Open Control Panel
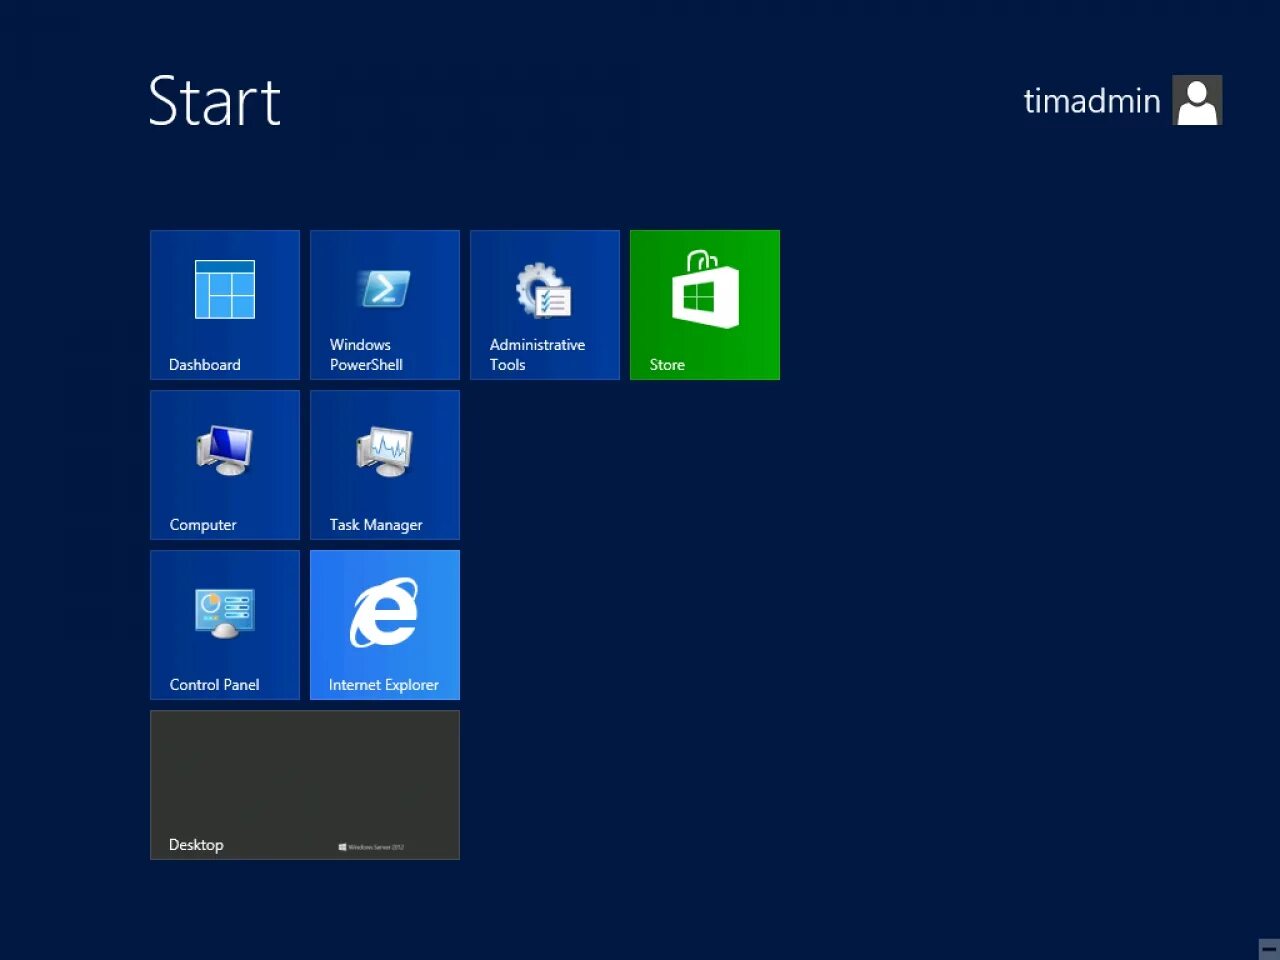Viewport: 1280px width, 960px height. 224,620
